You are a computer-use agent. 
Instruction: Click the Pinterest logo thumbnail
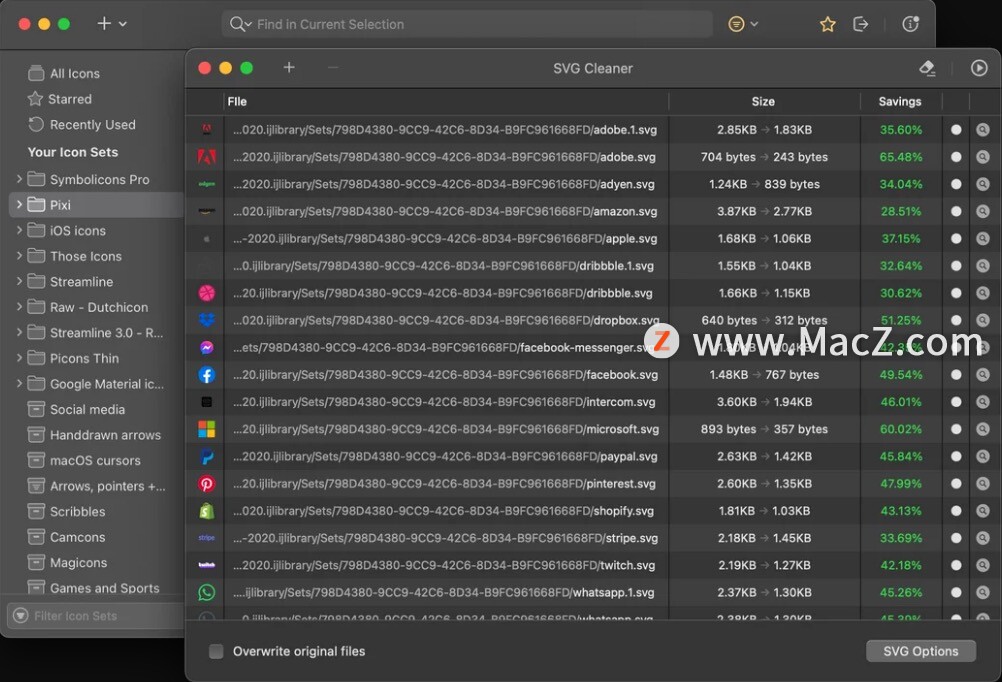click(206, 484)
